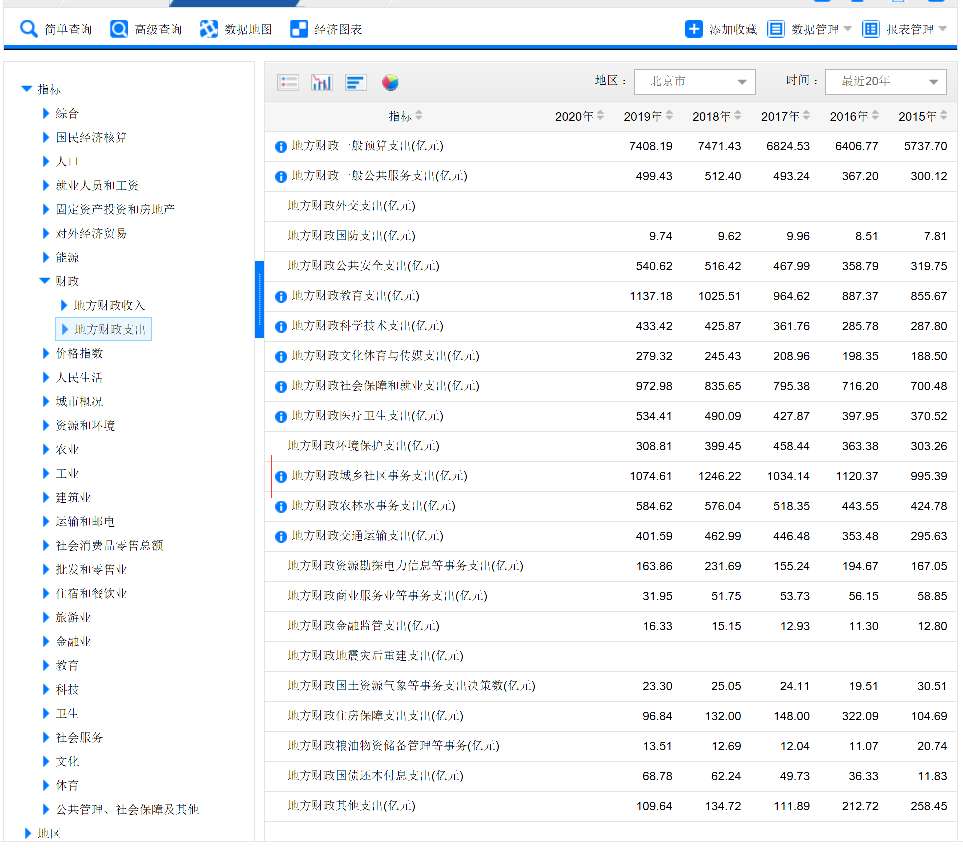963x848 pixels.
Task: Show info for 地方财政文化体育与传媒支出
Action: tap(281, 357)
